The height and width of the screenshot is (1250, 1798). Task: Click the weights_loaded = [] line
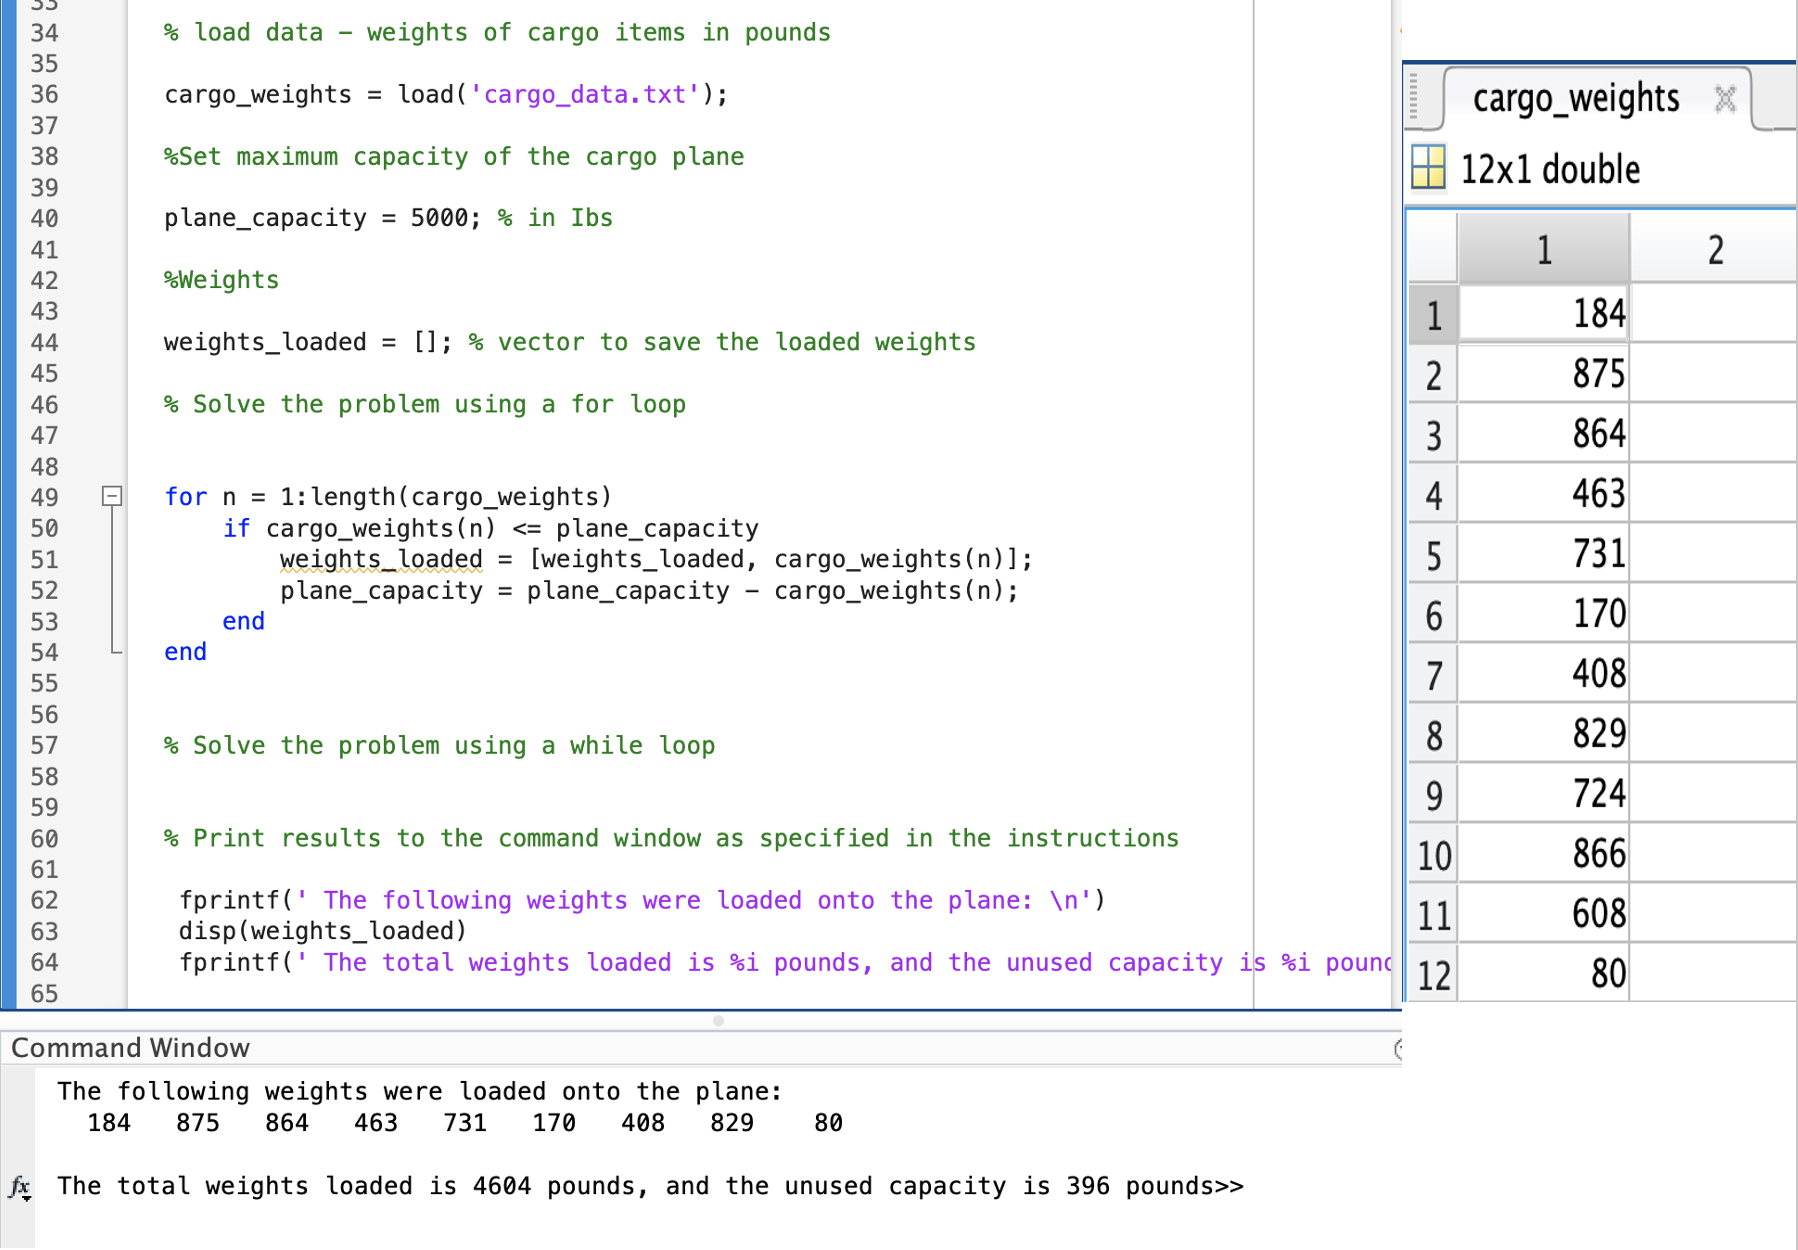570,342
